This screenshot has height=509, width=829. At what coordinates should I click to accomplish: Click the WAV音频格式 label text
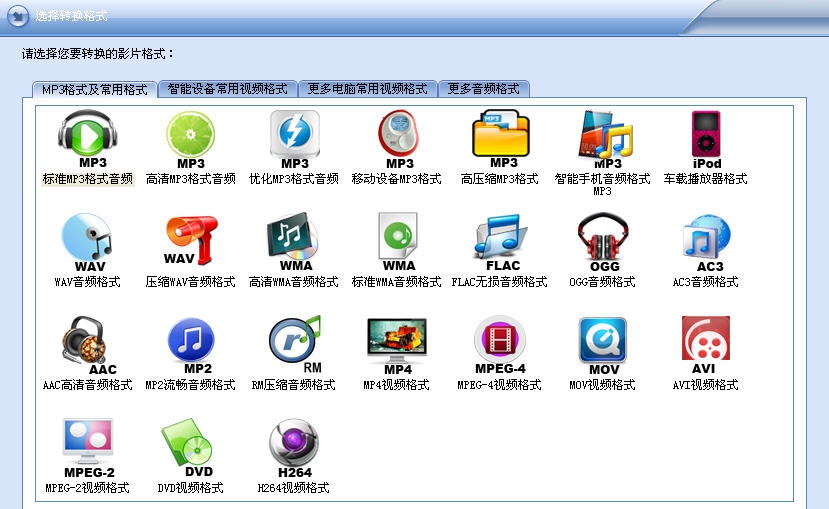tap(87, 282)
